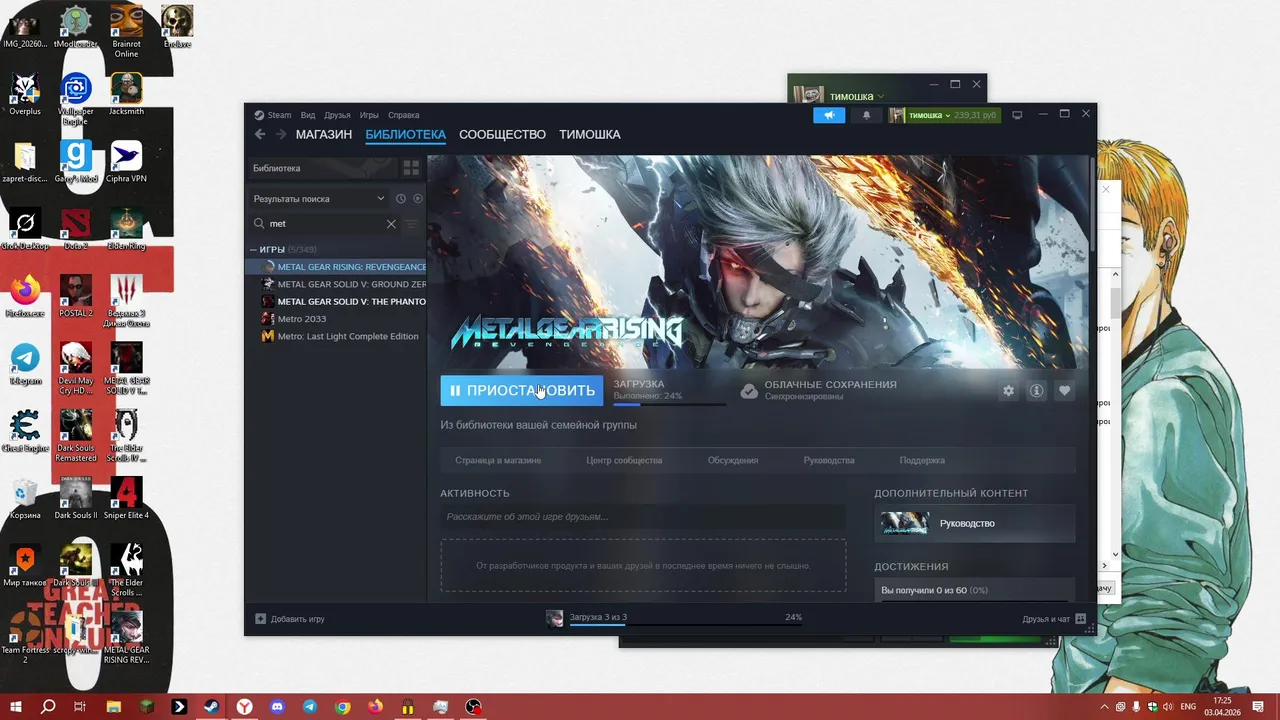
Task: Open advanced search filter options icon
Action: (411, 224)
